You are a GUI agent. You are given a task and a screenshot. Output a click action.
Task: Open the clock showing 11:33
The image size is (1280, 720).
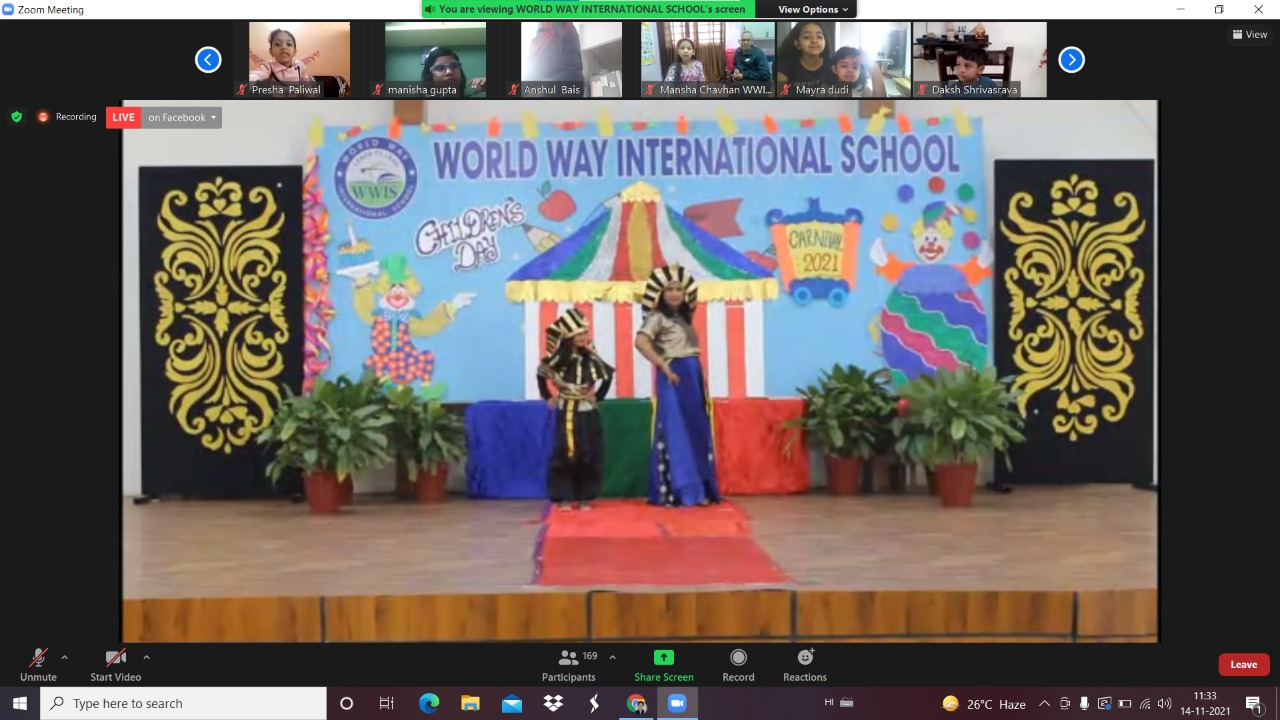click(1205, 704)
